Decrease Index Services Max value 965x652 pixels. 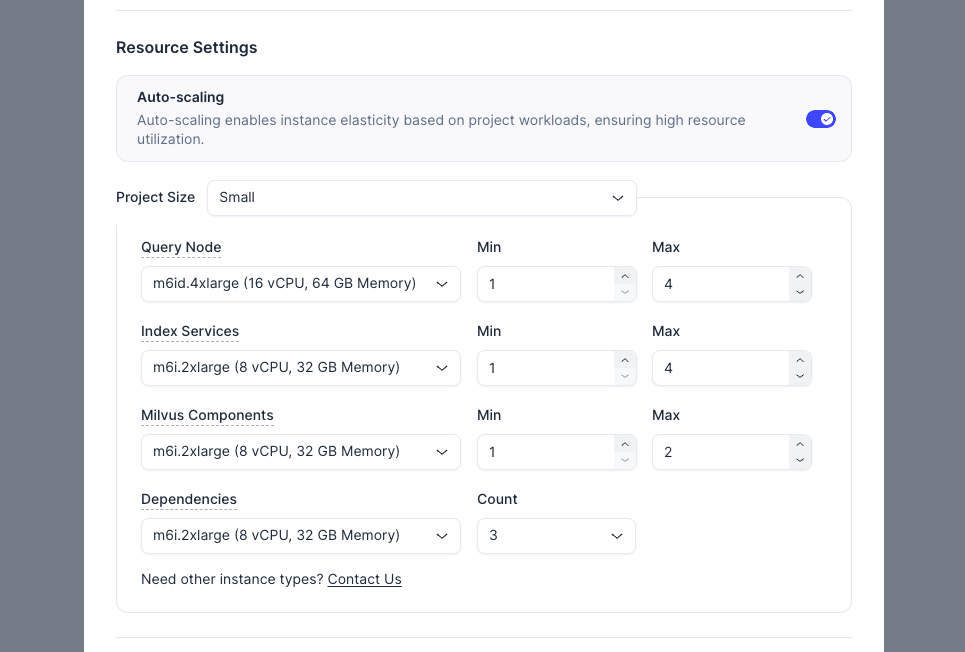tap(799, 377)
